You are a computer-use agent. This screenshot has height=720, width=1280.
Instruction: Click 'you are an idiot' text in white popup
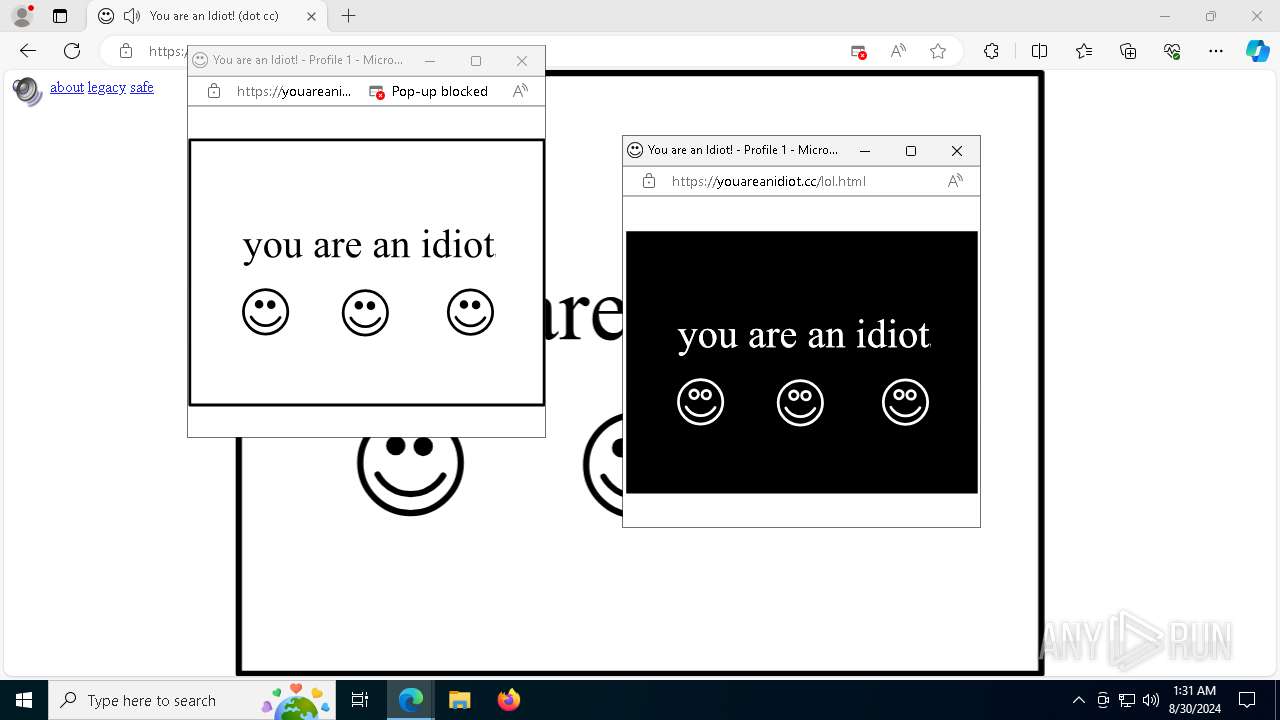tap(369, 245)
